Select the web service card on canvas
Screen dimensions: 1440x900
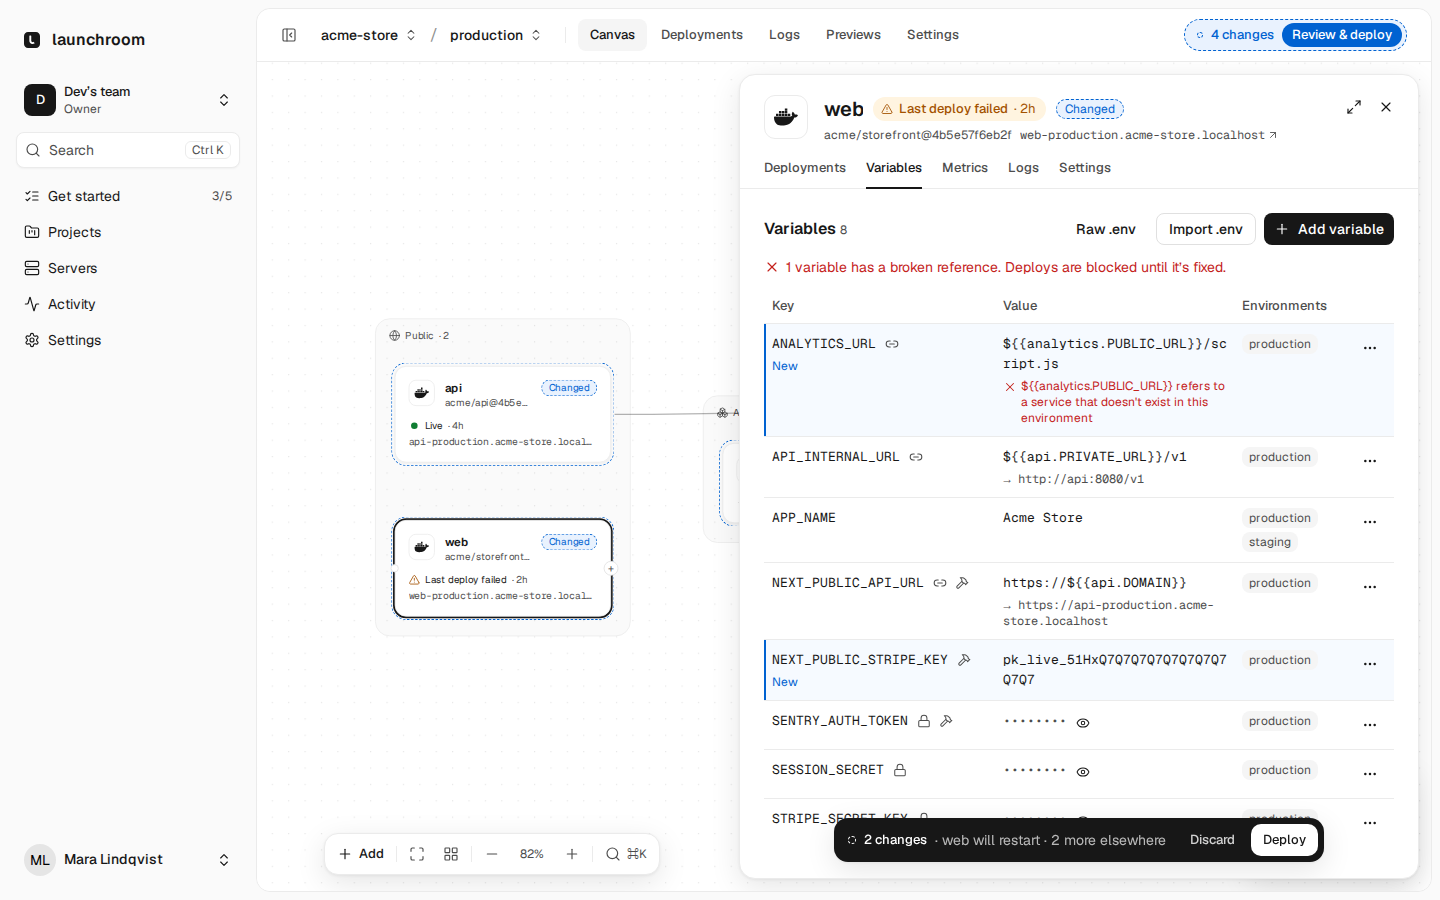[503, 568]
